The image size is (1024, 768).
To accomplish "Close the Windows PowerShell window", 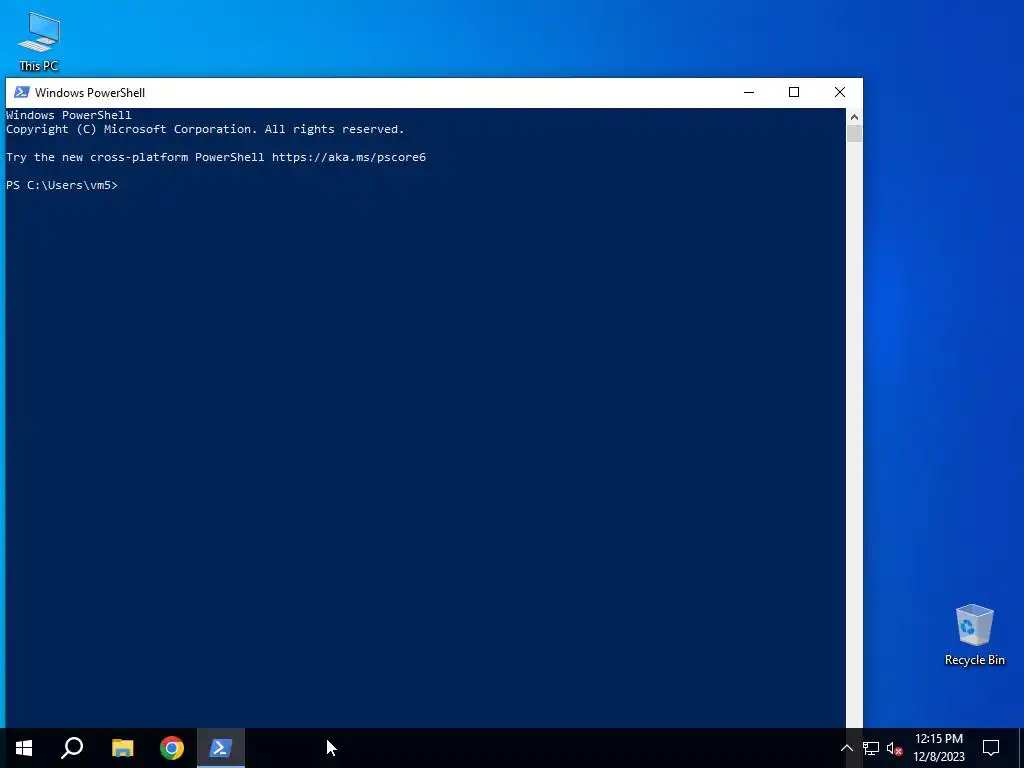I will pyautogui.click(x=840, y=92).
